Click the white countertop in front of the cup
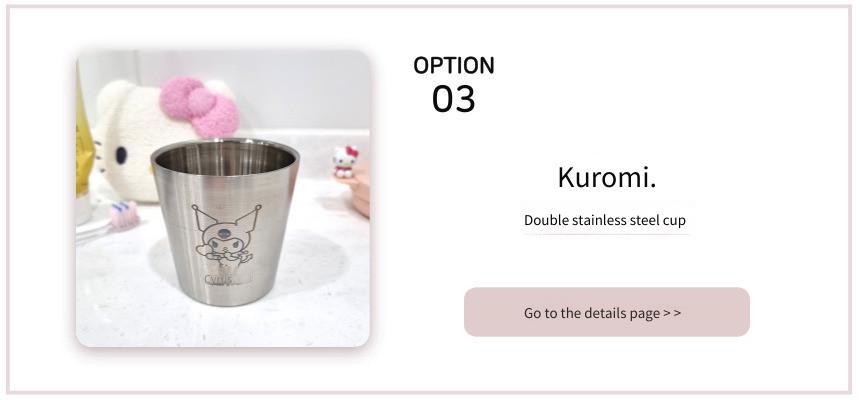This screenshot has width=860, height=400. pyautogui.click(x=219, y=324)
